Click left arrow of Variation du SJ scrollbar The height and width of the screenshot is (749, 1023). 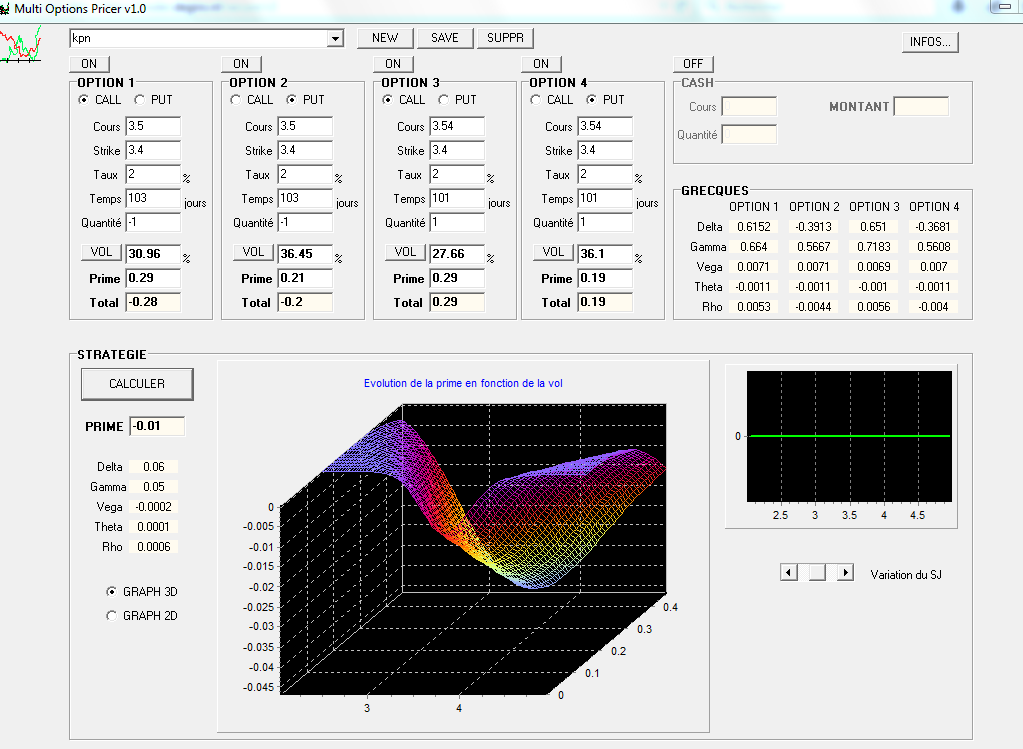pos(789,572)
